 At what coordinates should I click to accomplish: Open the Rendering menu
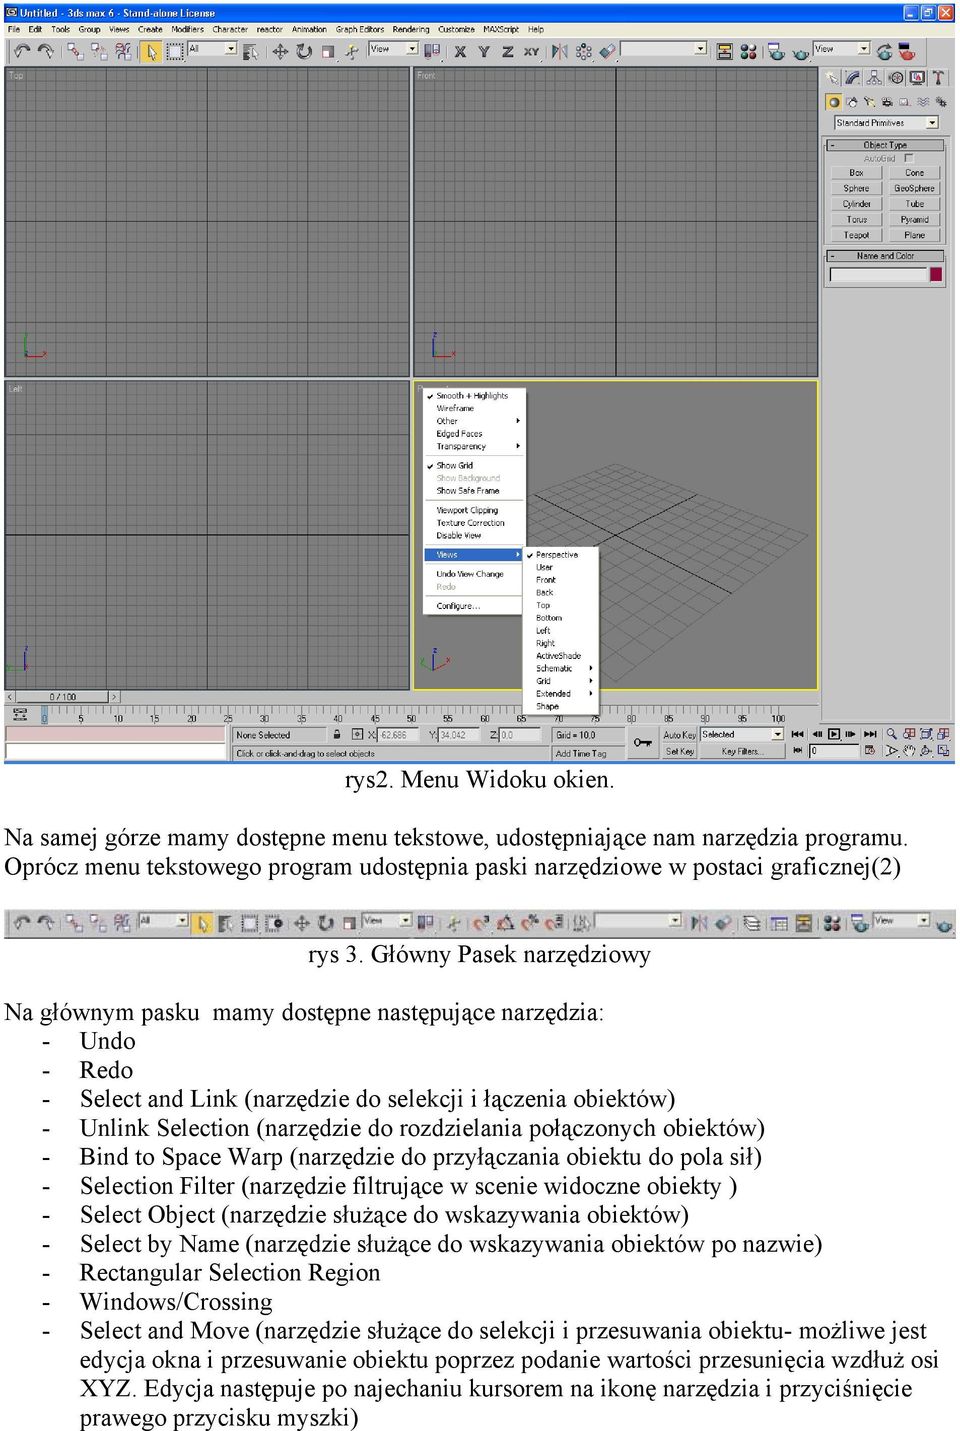tap(411, 30)
